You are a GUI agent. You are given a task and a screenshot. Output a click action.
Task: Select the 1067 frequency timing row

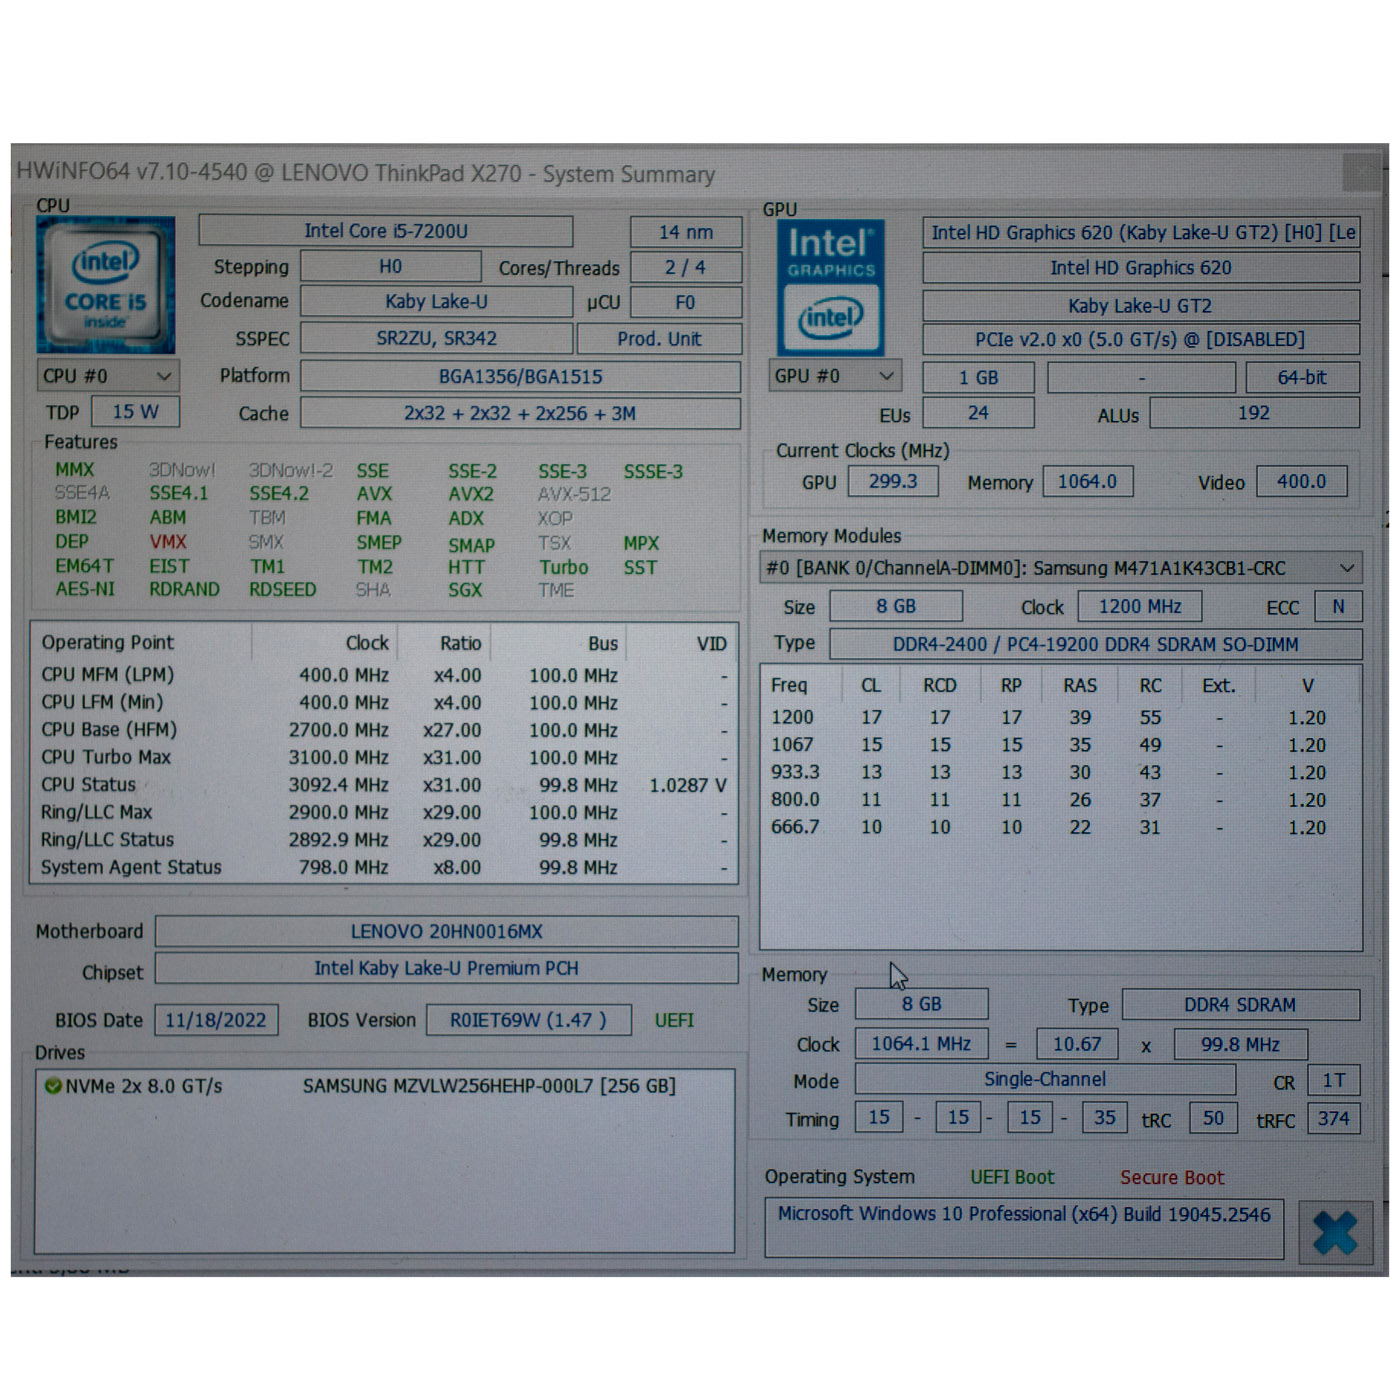pyautogui.click(x=1060, y=745)
